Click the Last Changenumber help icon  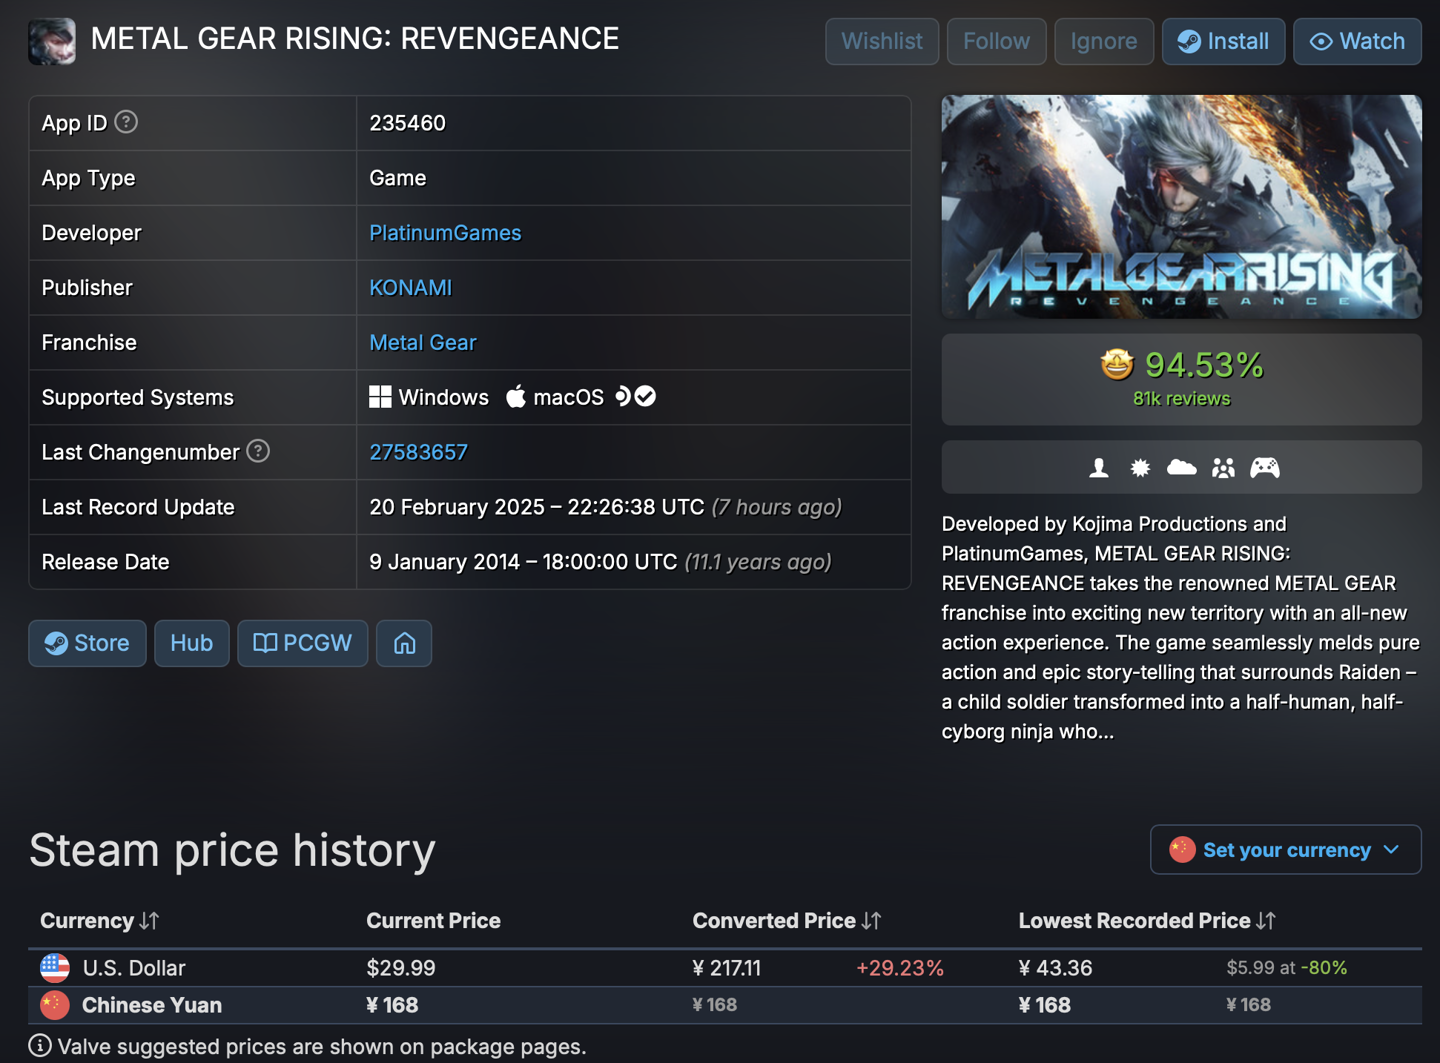258,451
